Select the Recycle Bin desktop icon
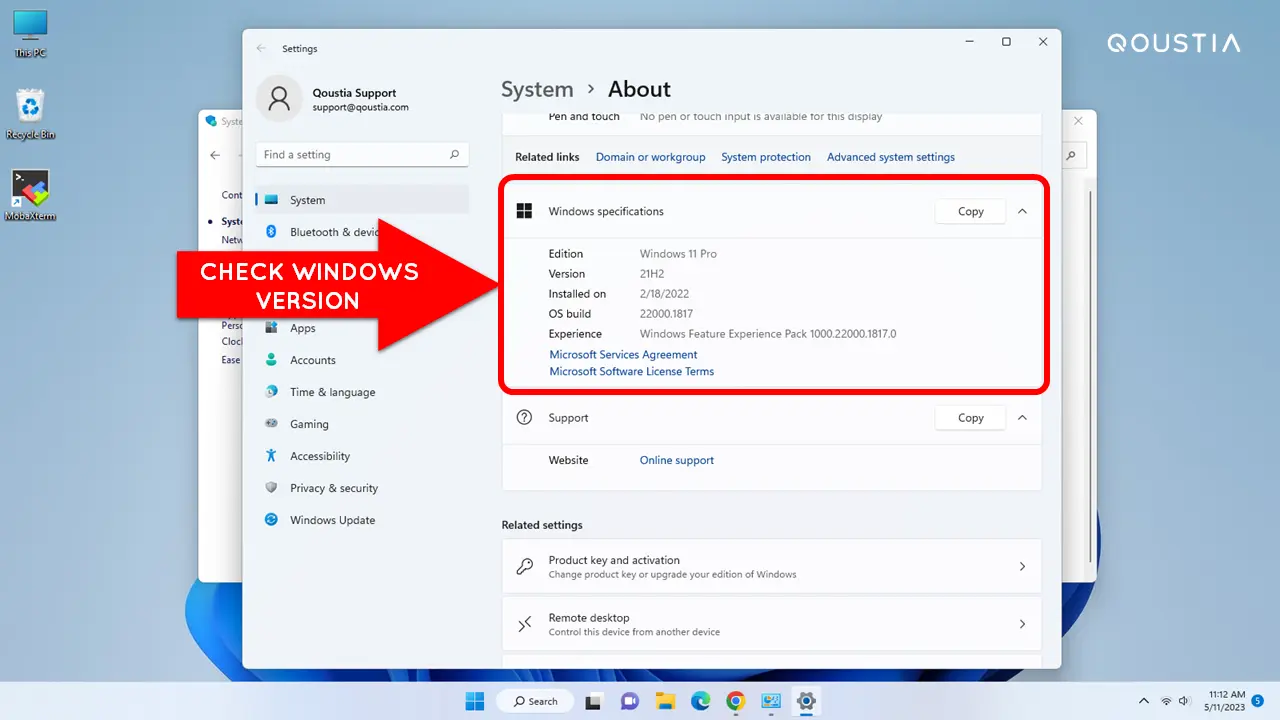The height and width of the screenshot is (720, 1280). (x=30, y=113)
